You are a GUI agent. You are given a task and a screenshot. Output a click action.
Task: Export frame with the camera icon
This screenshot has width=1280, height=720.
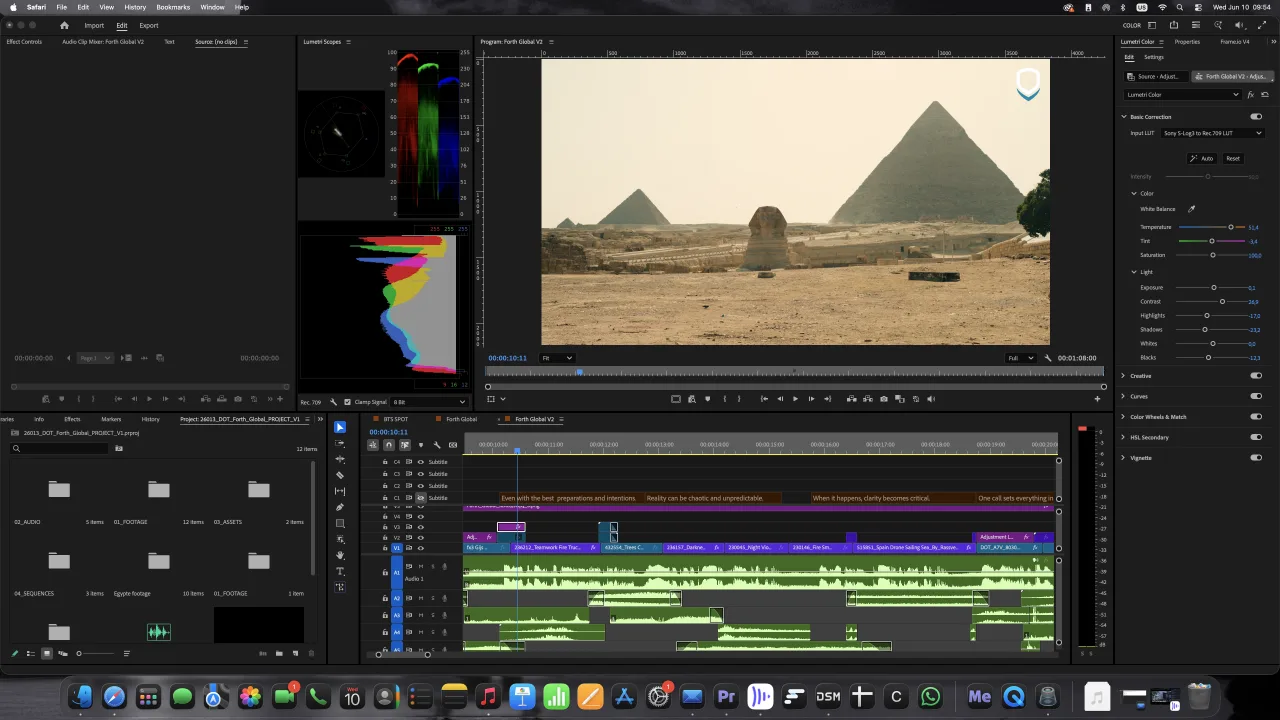(883, 399)
